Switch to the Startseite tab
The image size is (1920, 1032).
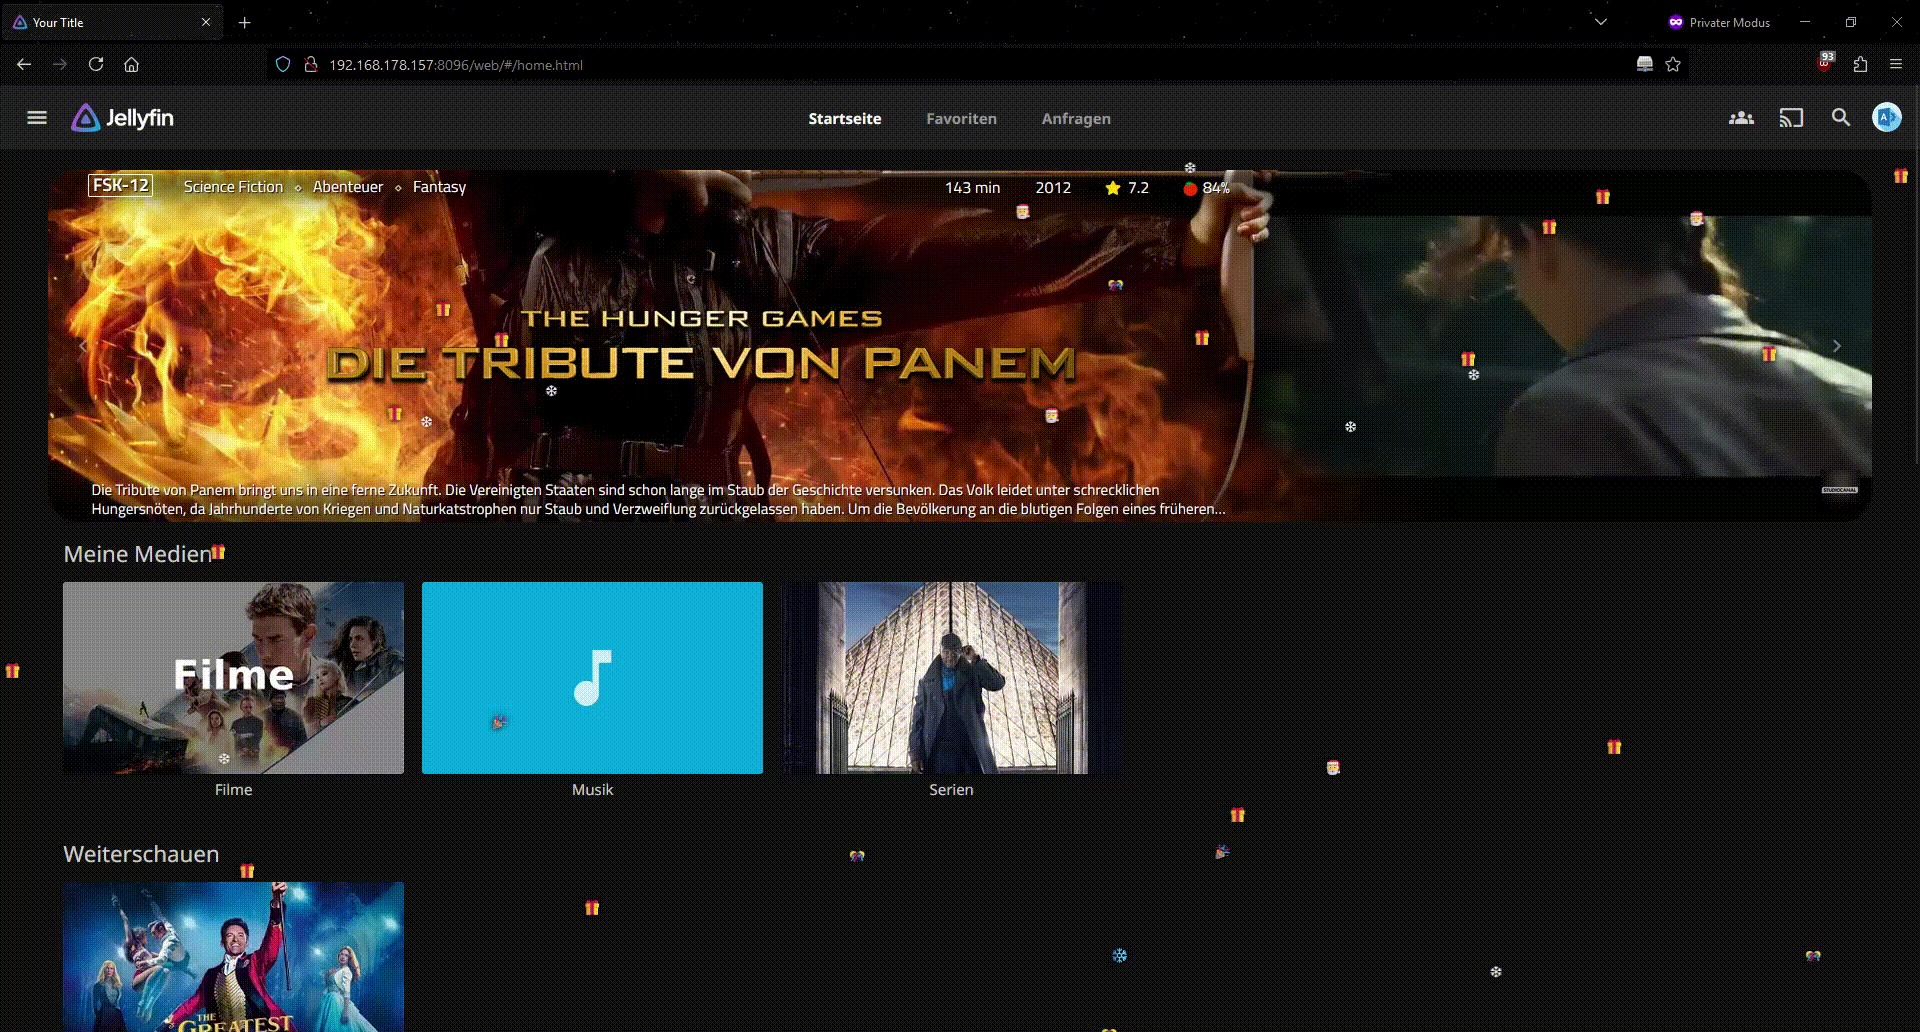click(x=845, y=118)
